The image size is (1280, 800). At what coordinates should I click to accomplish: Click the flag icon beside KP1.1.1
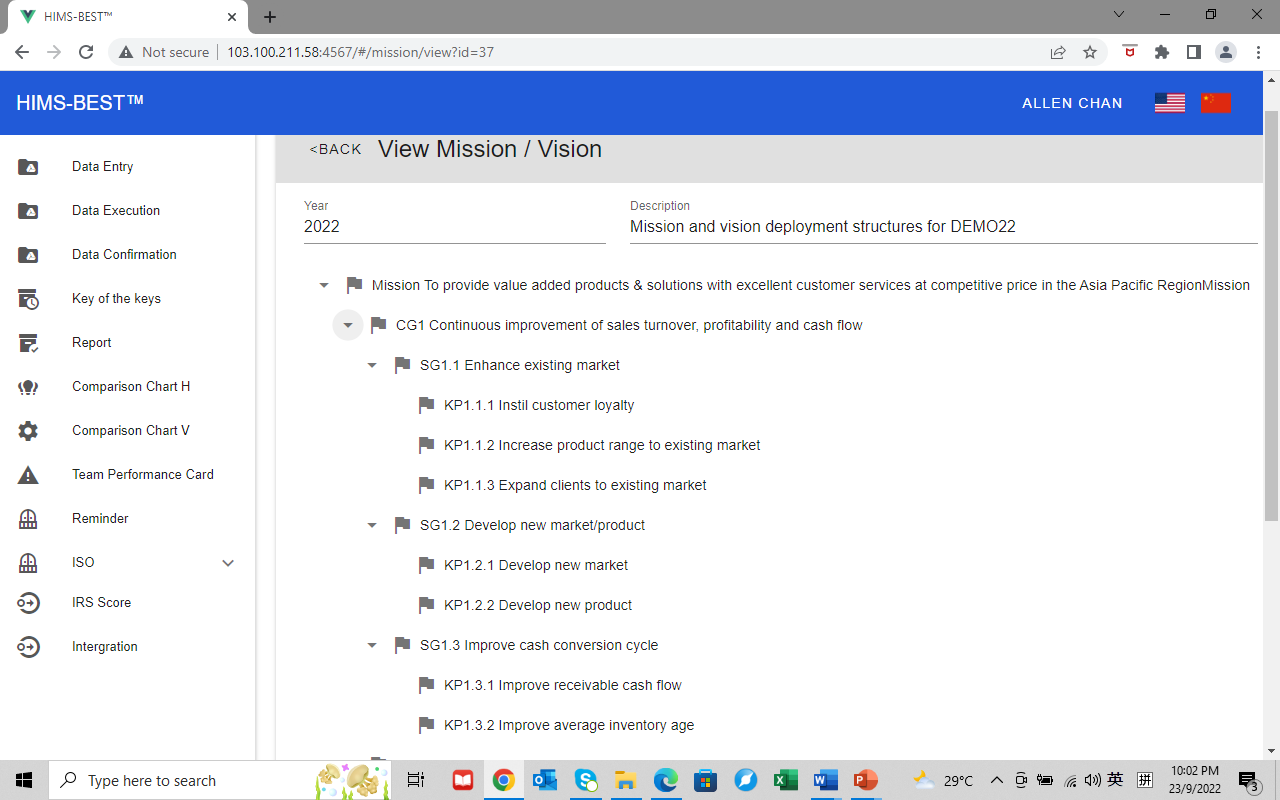pyautogui.click(x=426, y=405)
